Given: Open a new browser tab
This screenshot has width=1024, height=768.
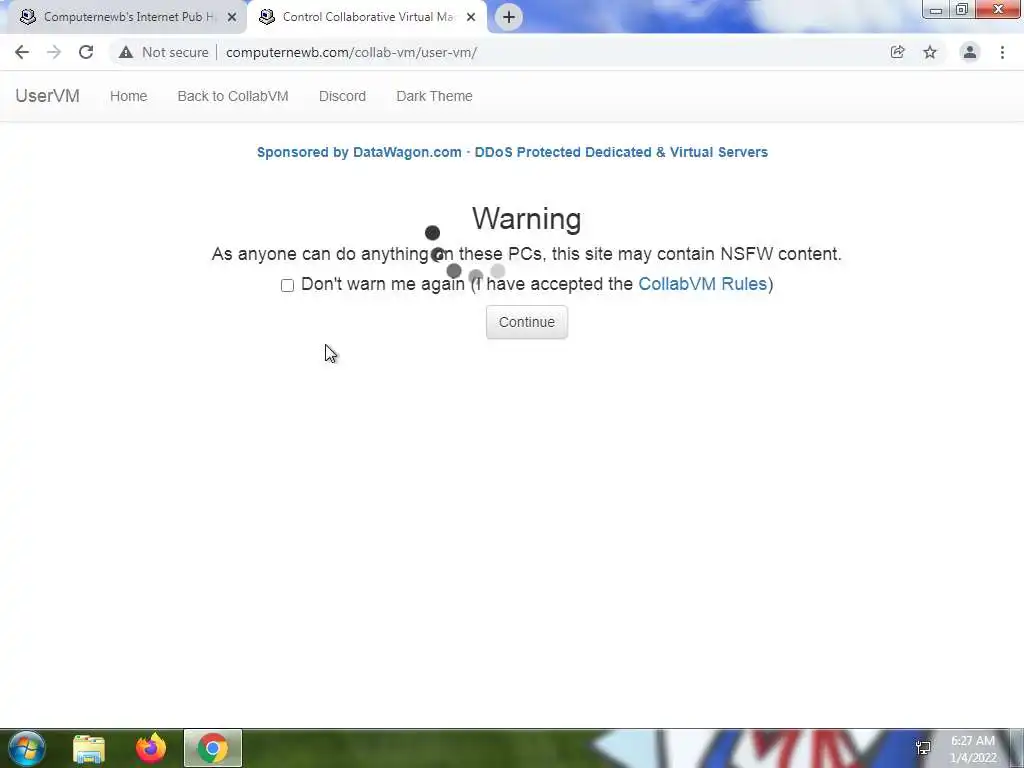Looking at the screenshot, I should tap(509, 17).
